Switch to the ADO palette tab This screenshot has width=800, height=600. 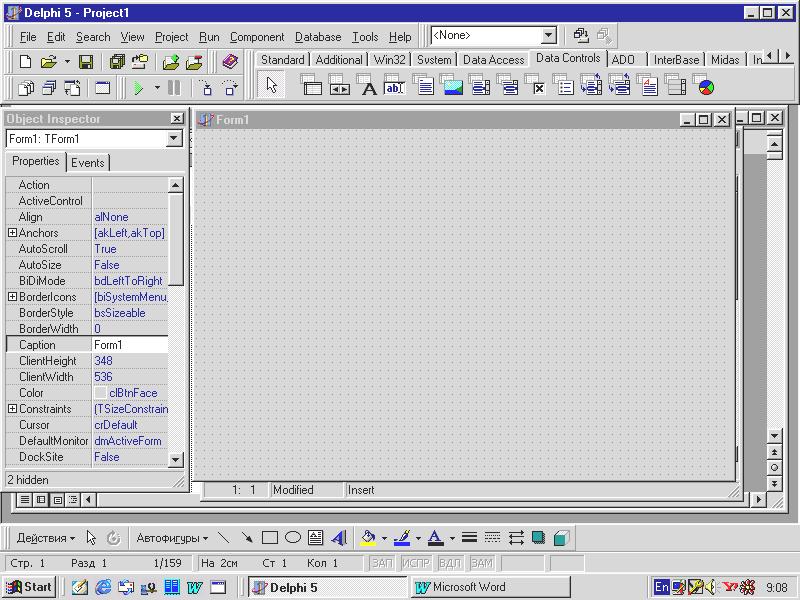623,60
